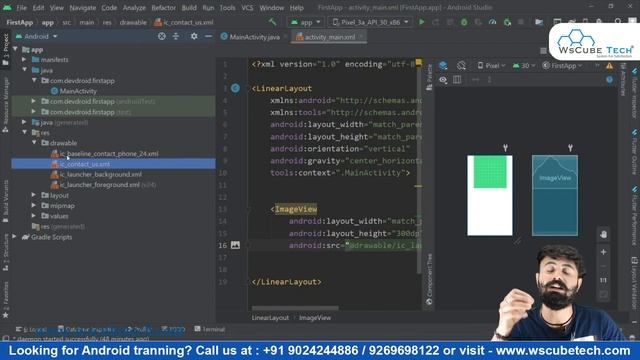
Task: Open the Pixel device preview dropdown
Action: (x=491, y=65)
